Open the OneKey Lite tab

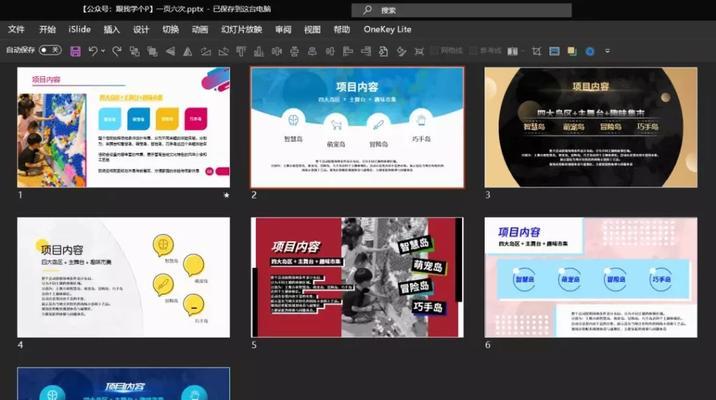pyautogui.click(x=387, y=29)
